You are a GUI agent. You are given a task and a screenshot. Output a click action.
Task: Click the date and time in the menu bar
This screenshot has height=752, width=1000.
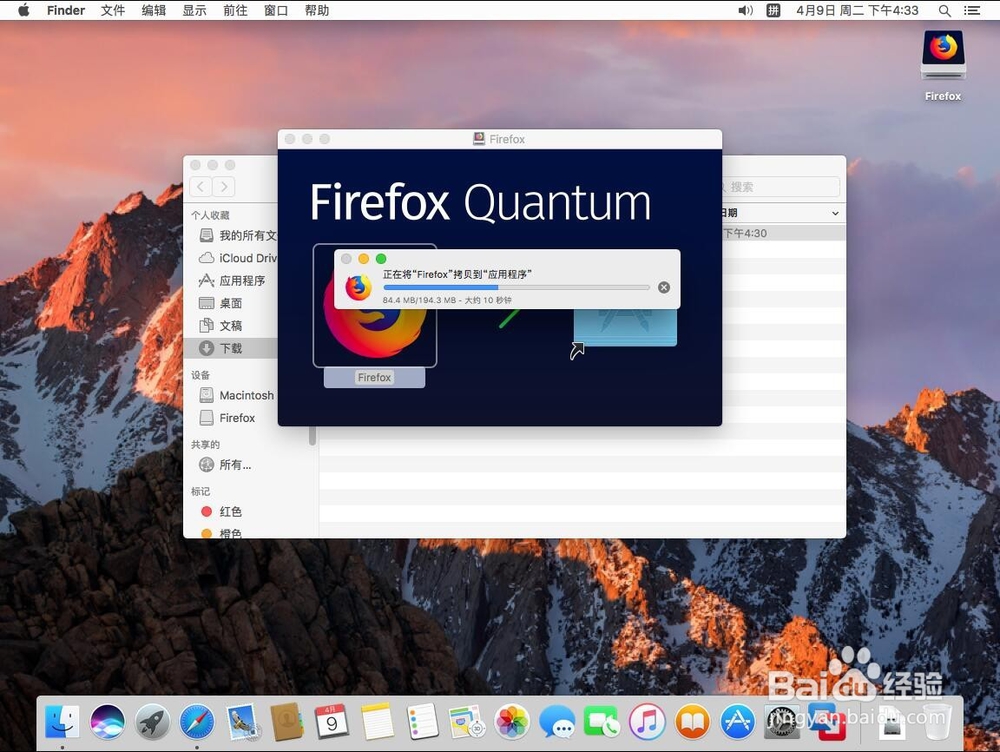point(857,10)
